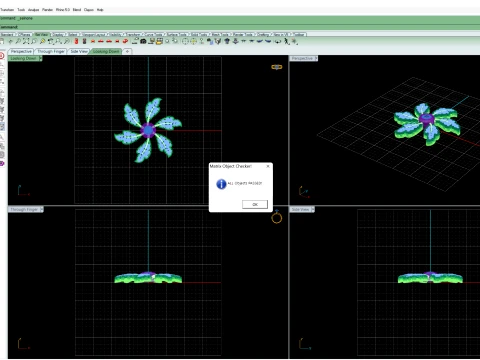
Task: Open the Clayoo menu
Action: pyautogui.click(x=89, y=10)
